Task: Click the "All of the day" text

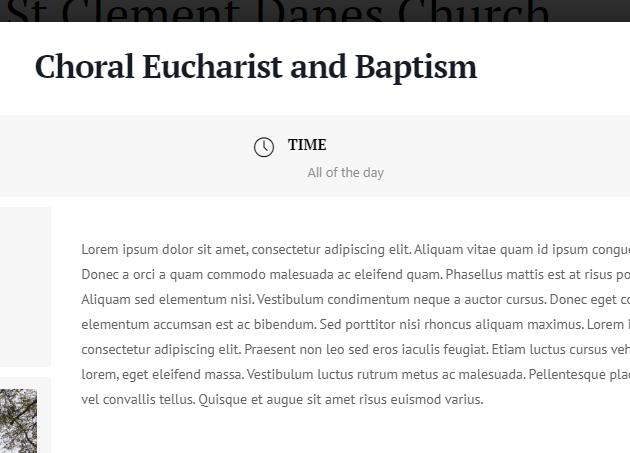Action: (346, 172)
